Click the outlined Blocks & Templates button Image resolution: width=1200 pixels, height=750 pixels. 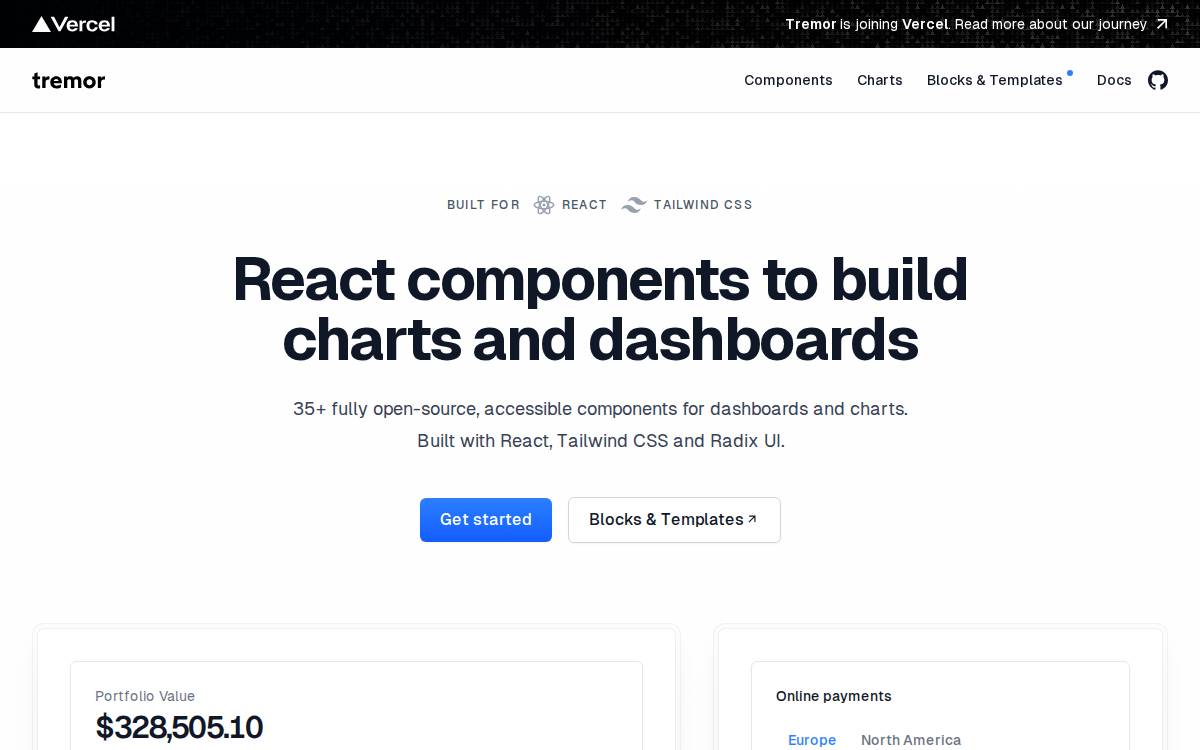tap(674, 520)
